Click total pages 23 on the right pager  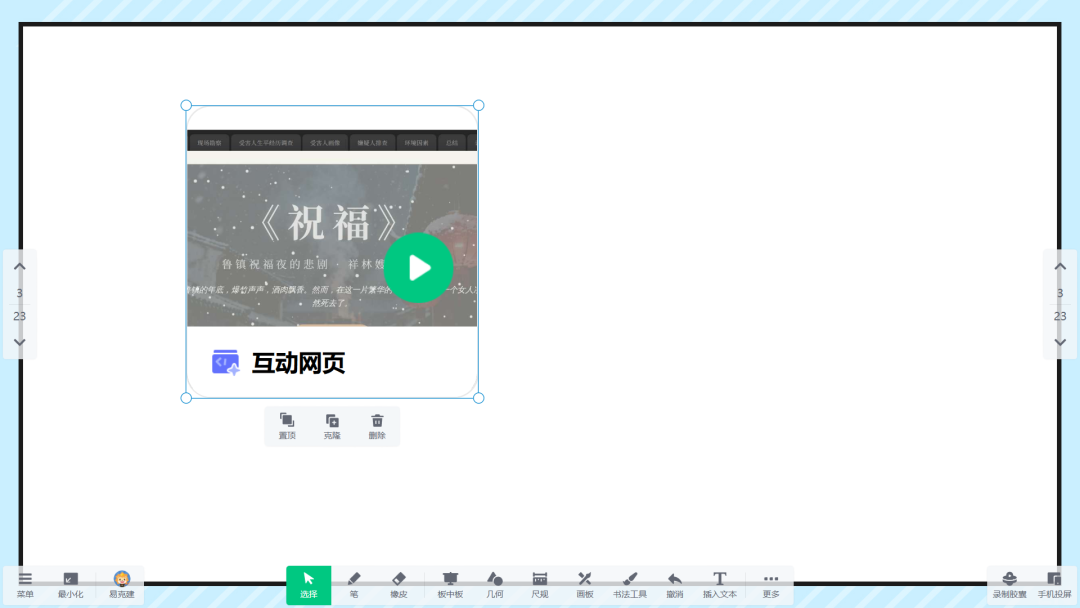point(1060,316)
